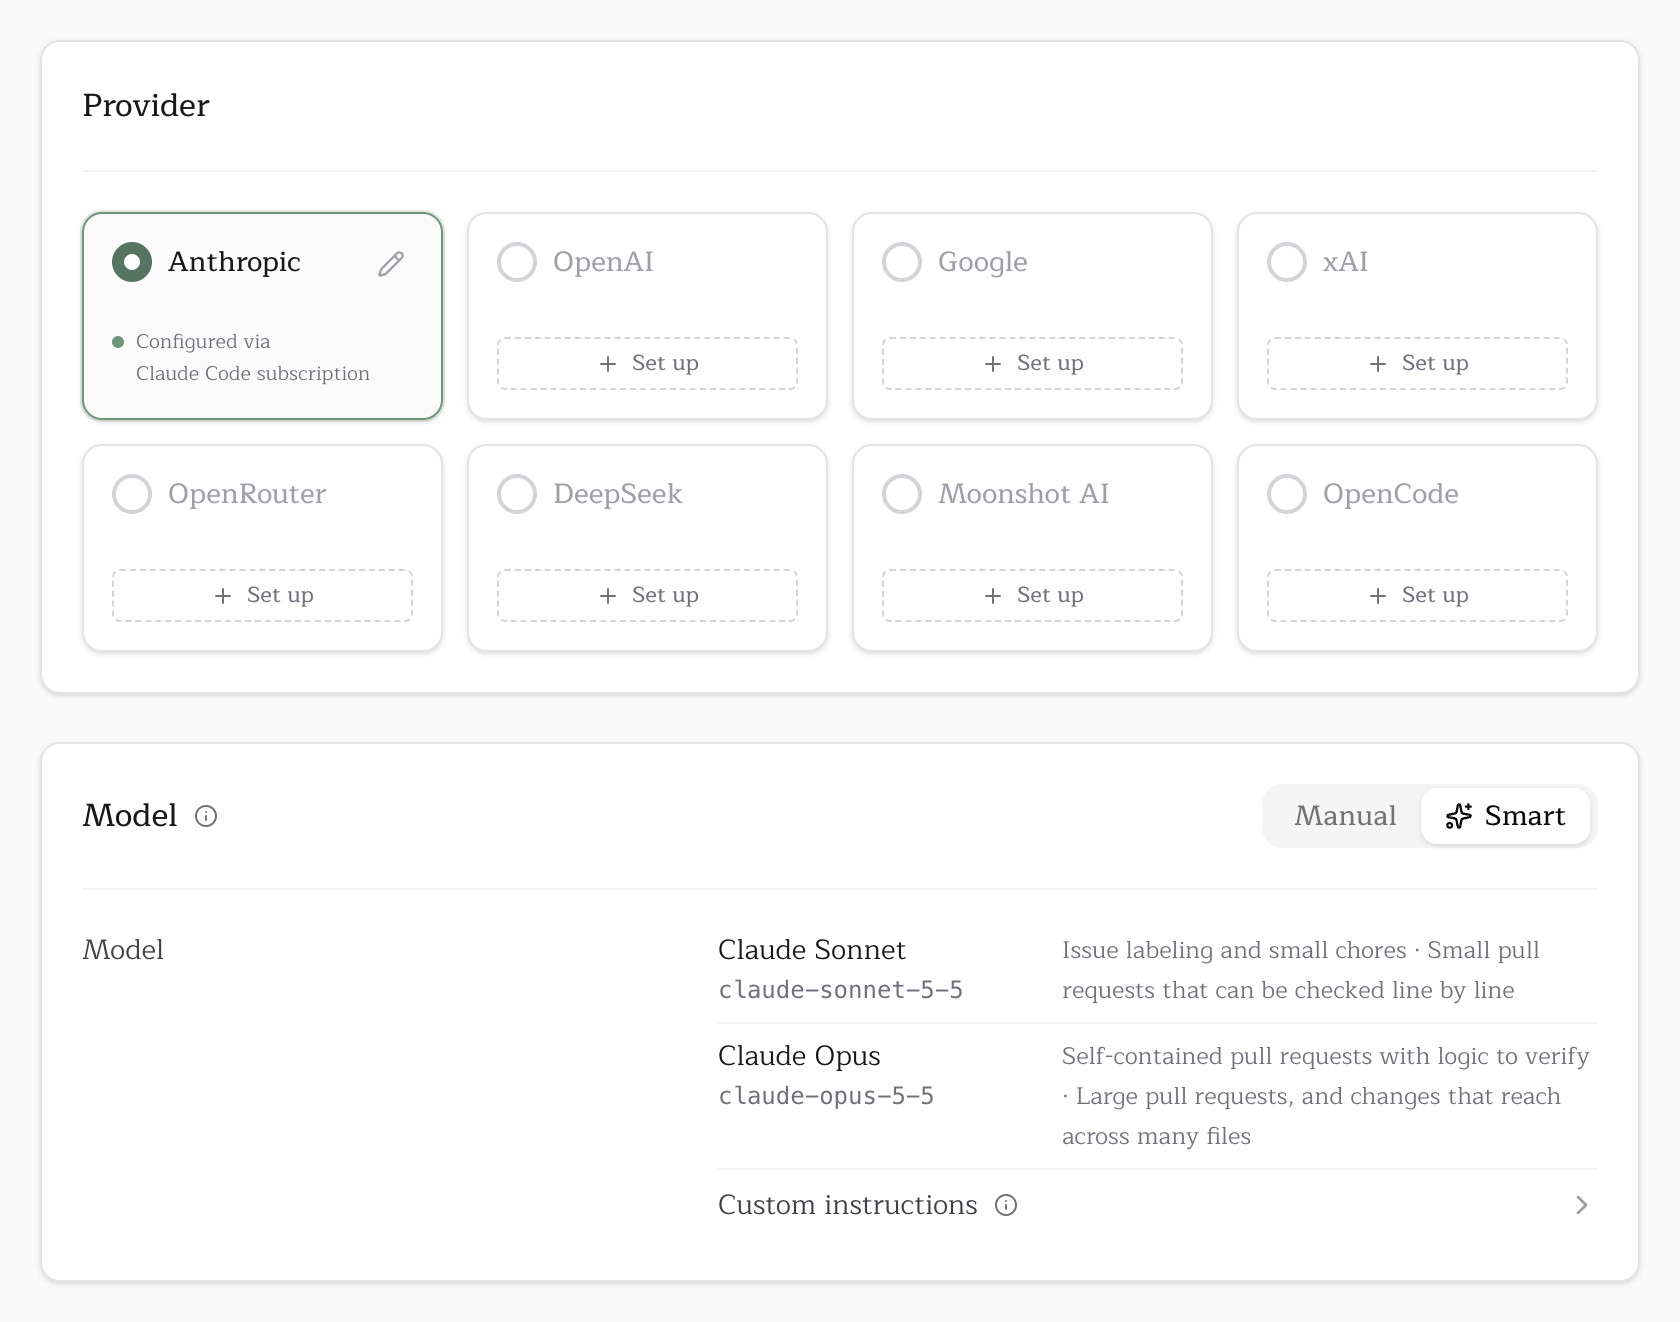This screenshot has height=1322, width=1680.
Task: Choose the DeepSeek provider radio button
Action: point(517,494)
